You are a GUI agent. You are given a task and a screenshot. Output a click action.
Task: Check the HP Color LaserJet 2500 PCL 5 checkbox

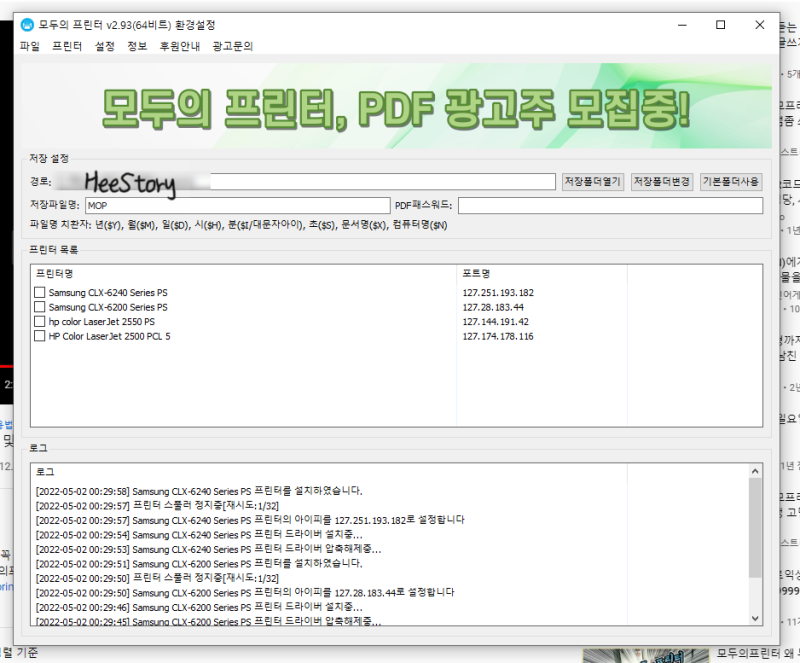coord(39,336)
